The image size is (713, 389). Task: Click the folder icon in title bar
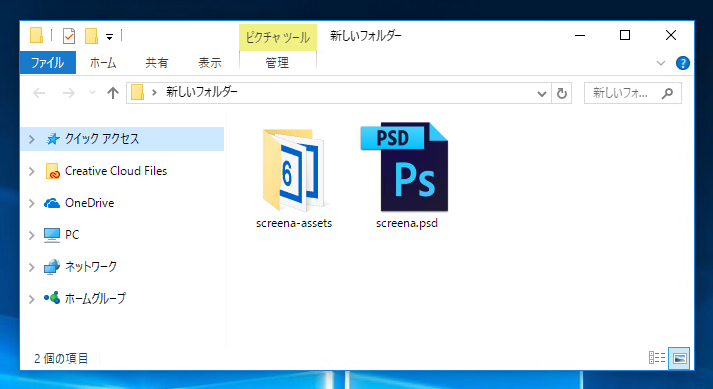click(36, 35)
